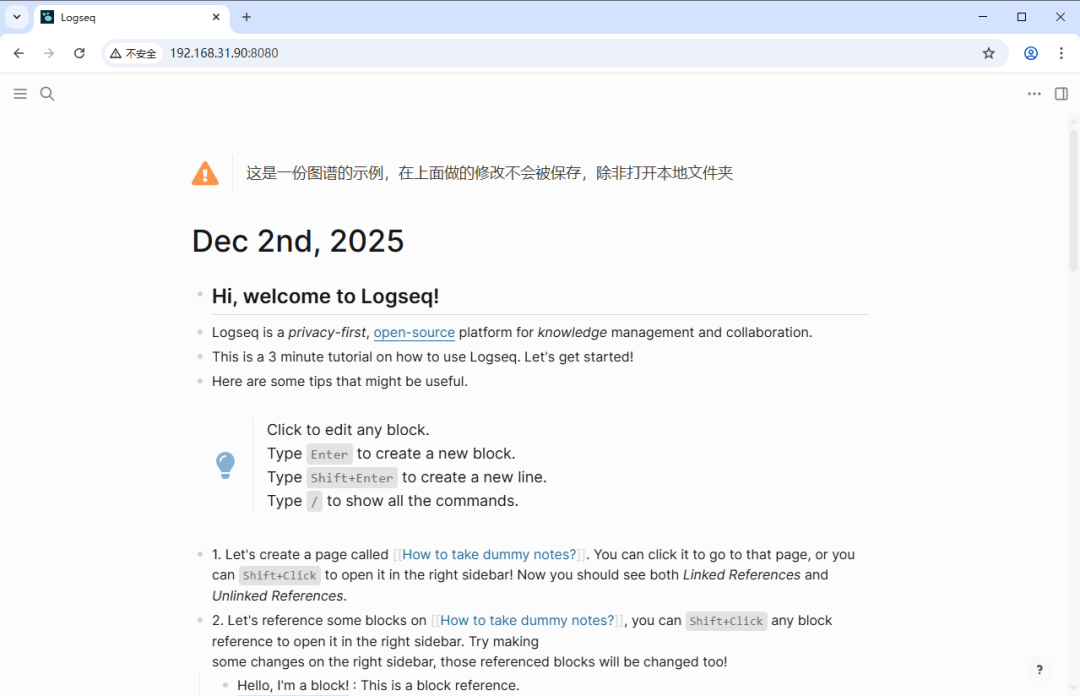Follow the 'open-source' hyperlink
Viewport: 1080px width, 696px height.
click(x=414, y=332)
